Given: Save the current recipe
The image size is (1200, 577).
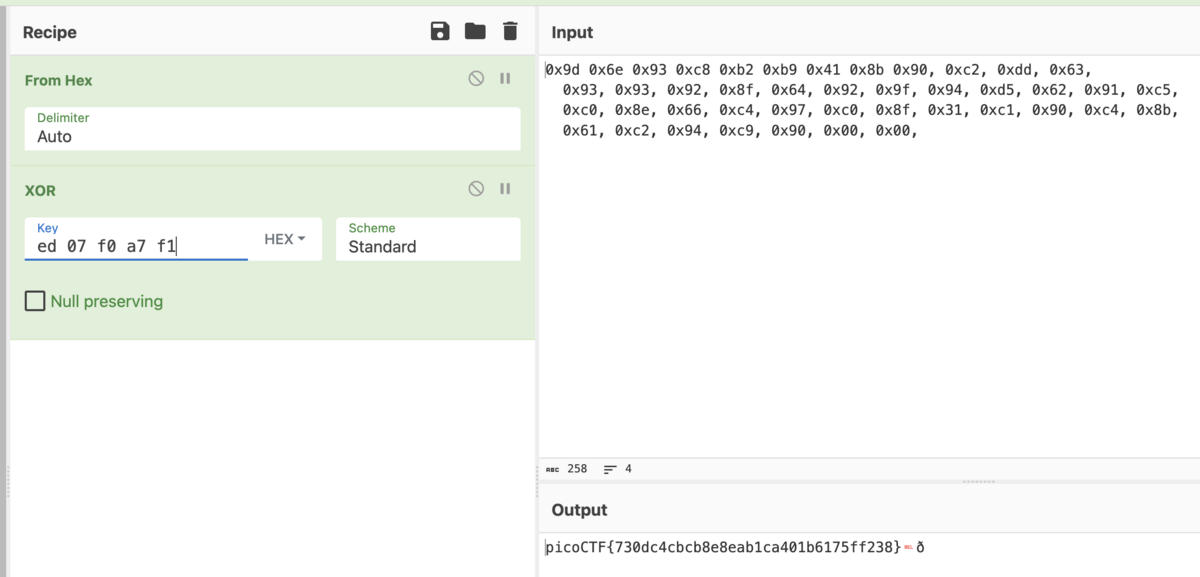Looking at the screenshot, I should click(440, 31).
